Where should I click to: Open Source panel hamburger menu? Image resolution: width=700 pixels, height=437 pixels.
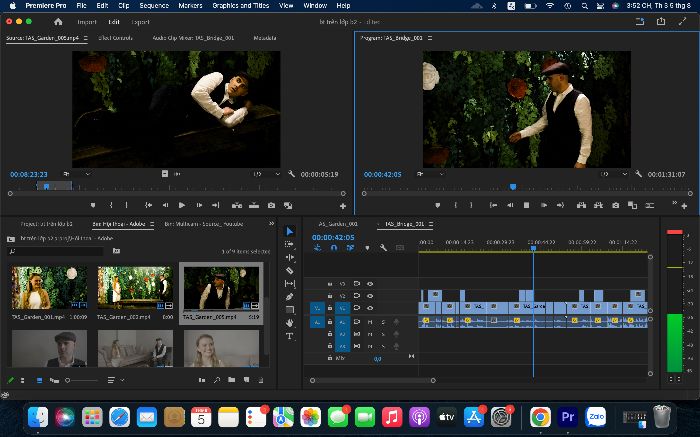point(86,38)
